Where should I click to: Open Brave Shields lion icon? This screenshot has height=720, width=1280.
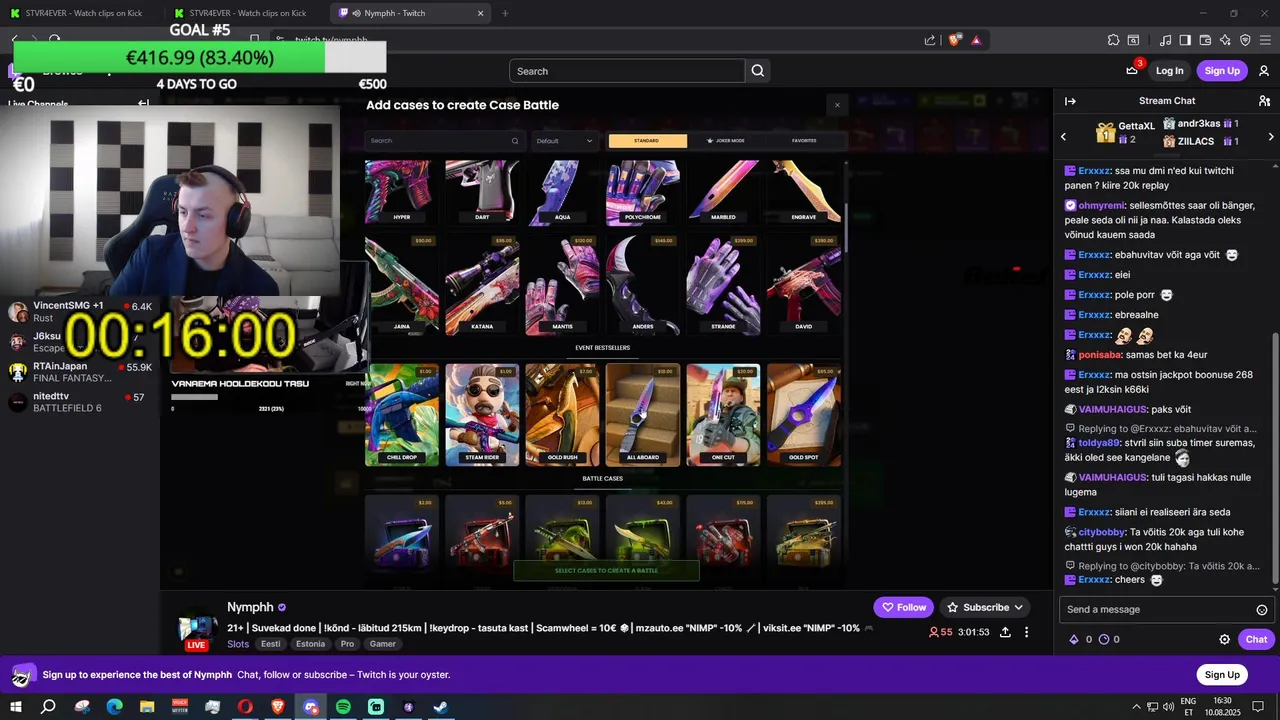[954, 40]
